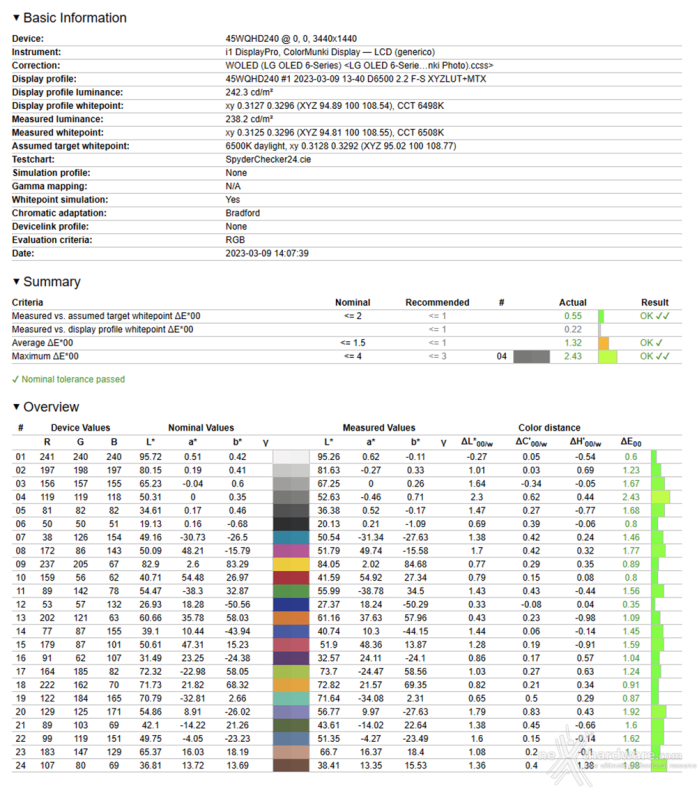Click OK result in Average ΔE*00 row
The width and height of the screenshot is (697, 788).
coord(651,343)
